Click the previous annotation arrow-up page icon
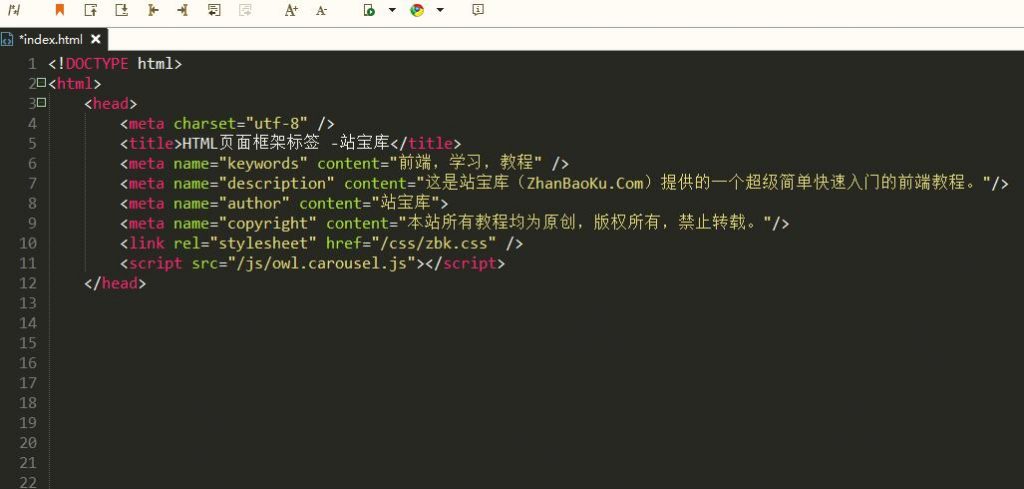This screenshot has width=1024, height=489. (x=91, y=10)
